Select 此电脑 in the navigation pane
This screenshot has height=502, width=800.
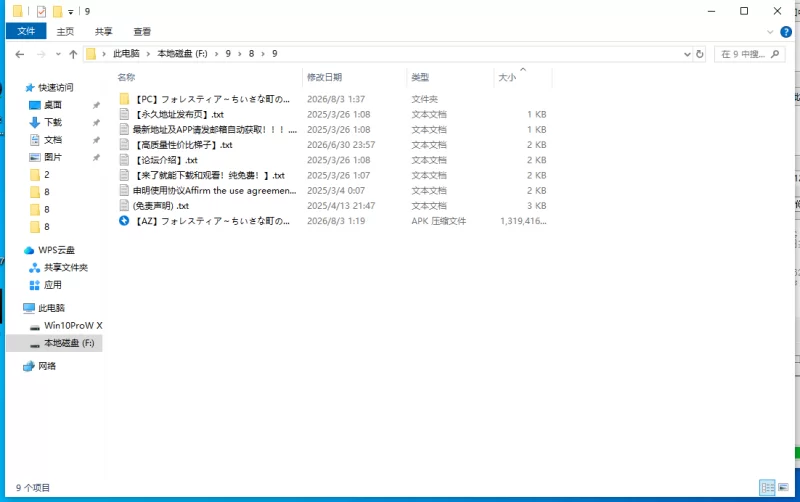(51, 308)
